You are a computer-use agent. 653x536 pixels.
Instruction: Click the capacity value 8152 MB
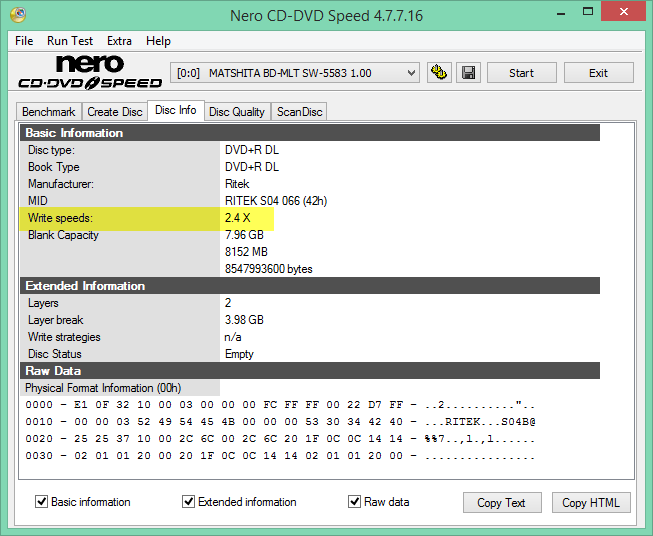246,252
